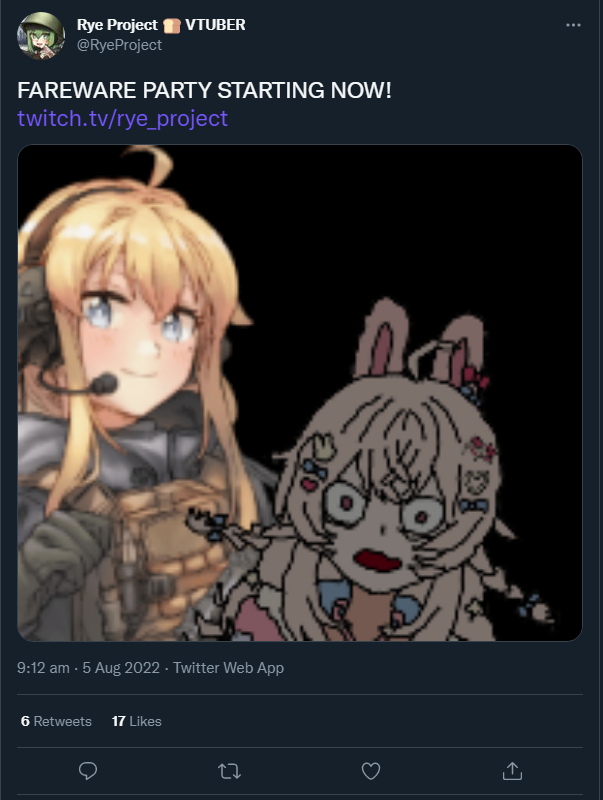Open the three-dot more options menu
This screenshot has width=603, height=800.
pos(573,25)
